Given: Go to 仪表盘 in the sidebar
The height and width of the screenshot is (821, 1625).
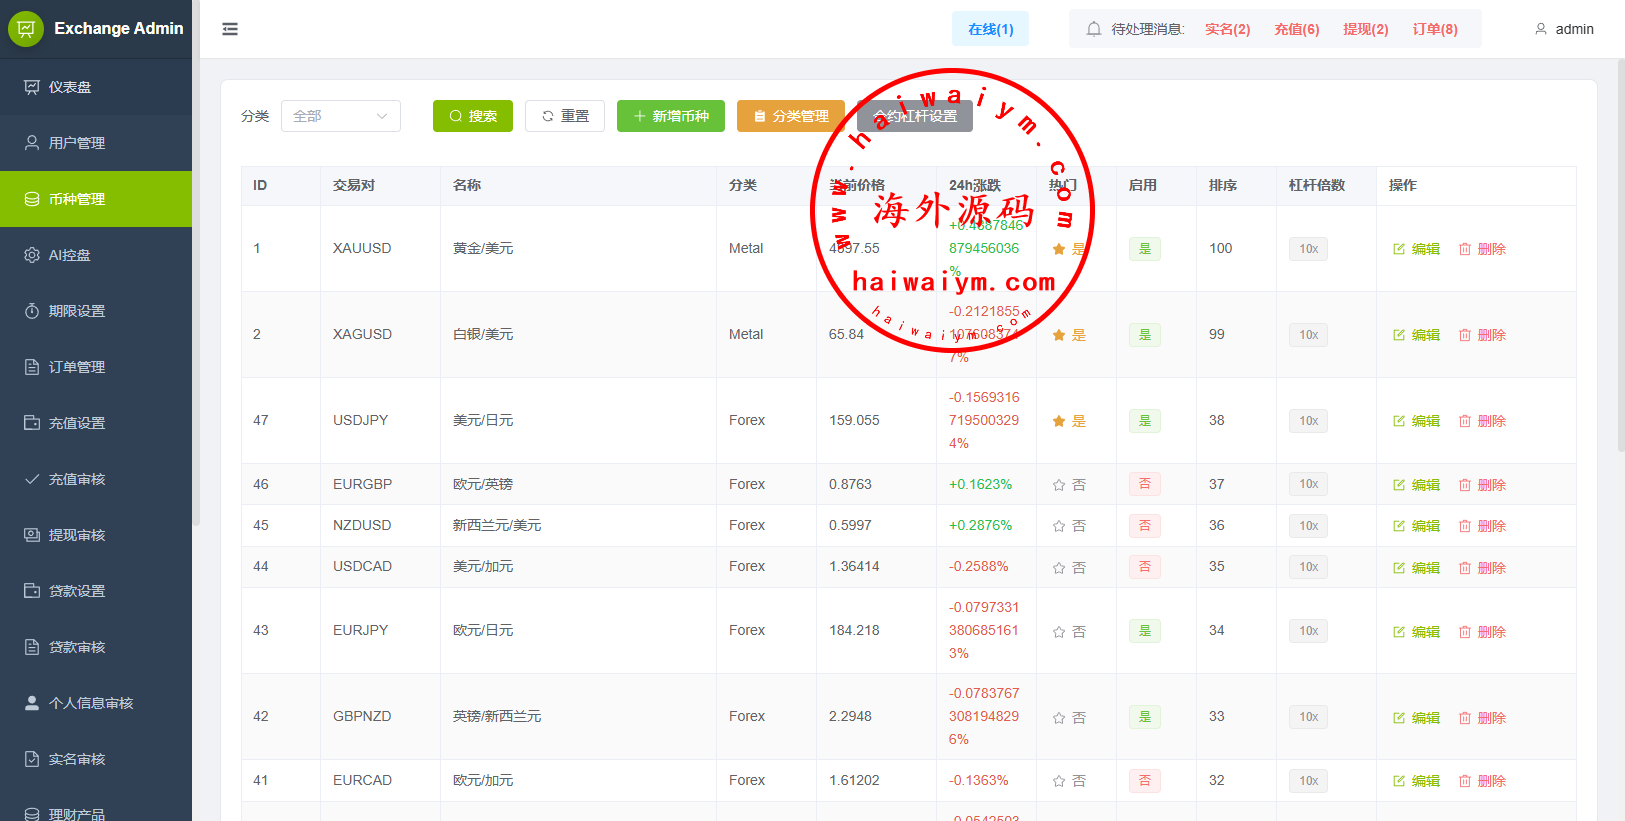Looking at the screenshot, I should point(96,87).
